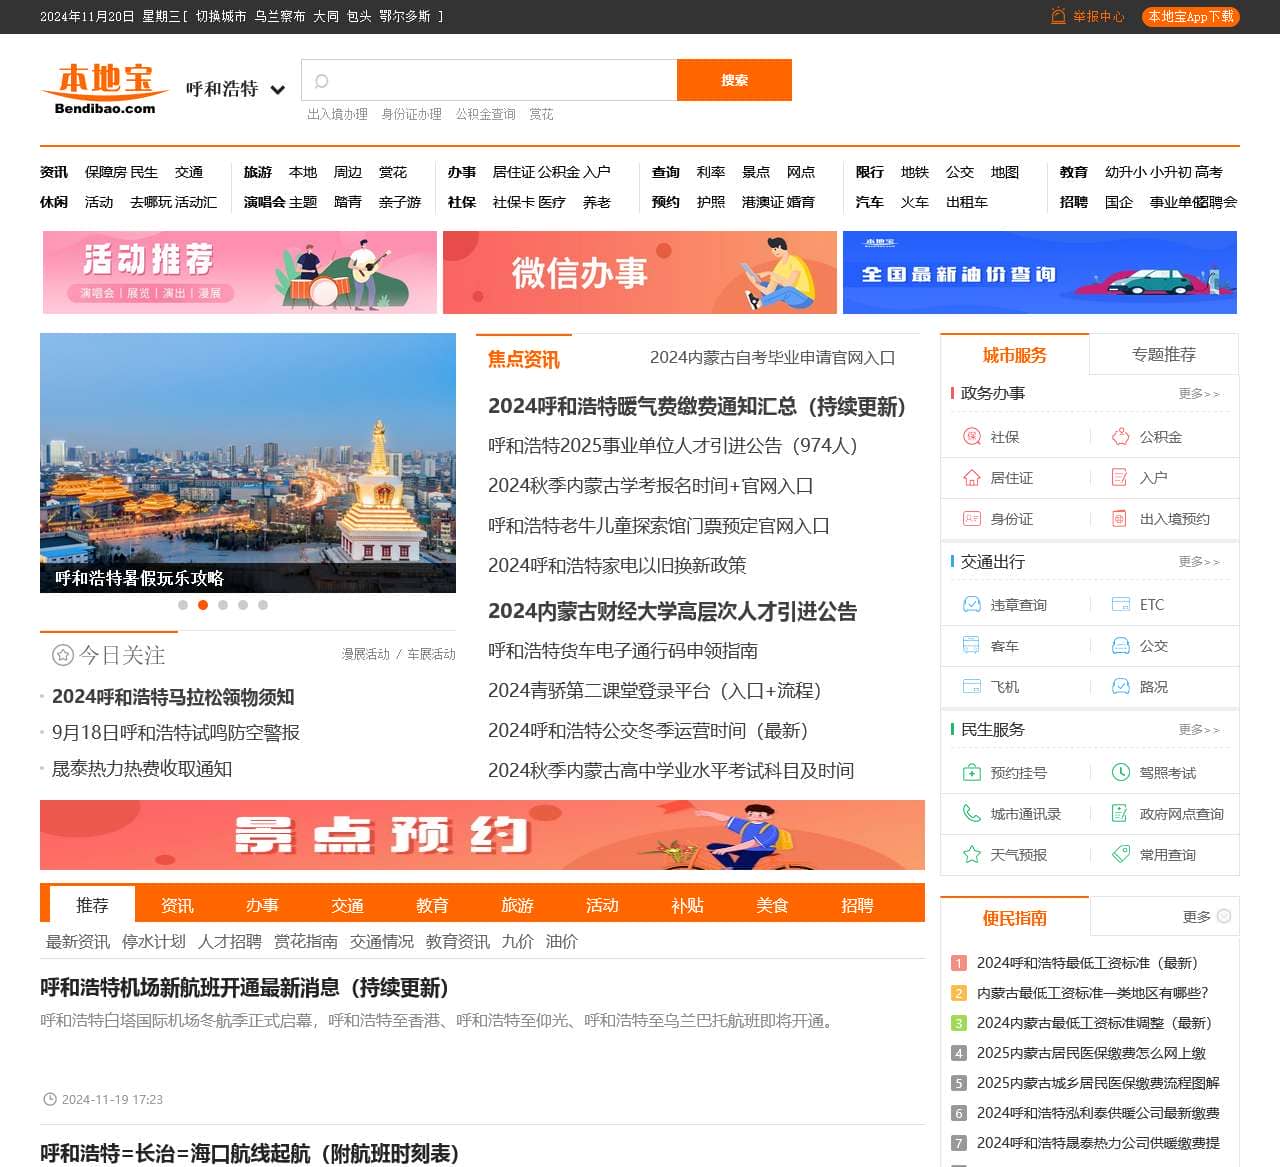1280x1167 pixels.
Task: Open the 公积金 service icon
Action: coord(1120,437)
